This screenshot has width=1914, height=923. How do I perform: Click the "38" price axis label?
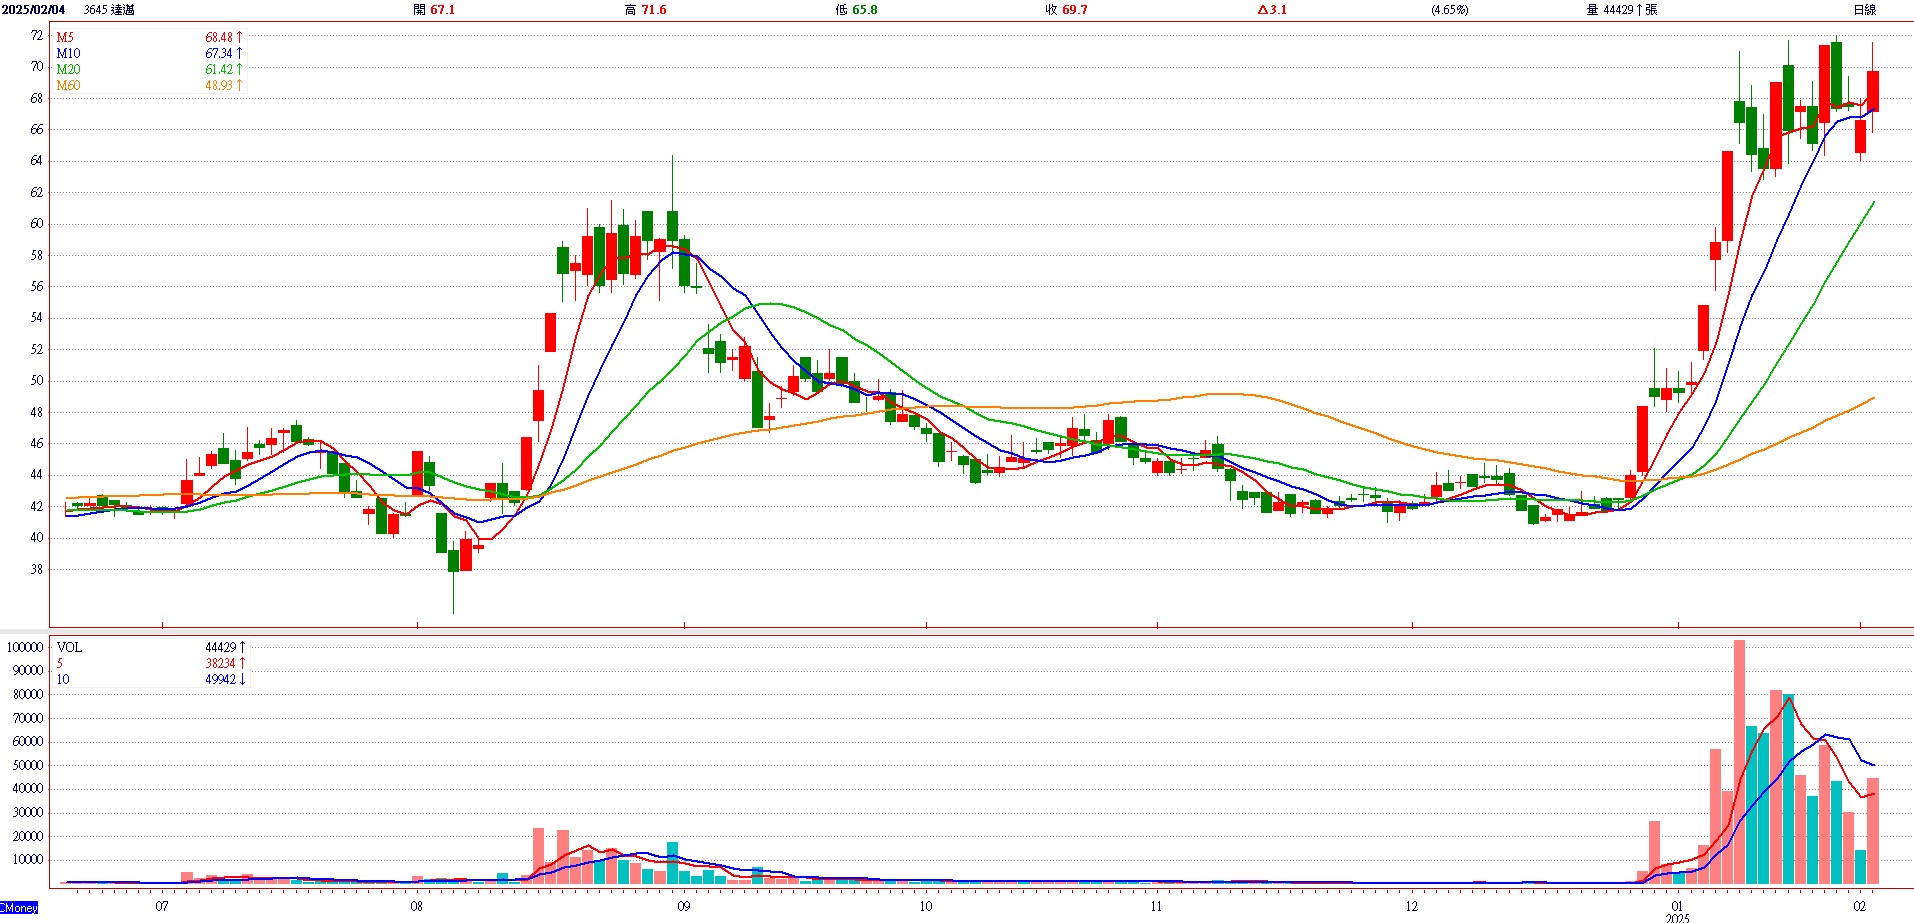[37, 570]
